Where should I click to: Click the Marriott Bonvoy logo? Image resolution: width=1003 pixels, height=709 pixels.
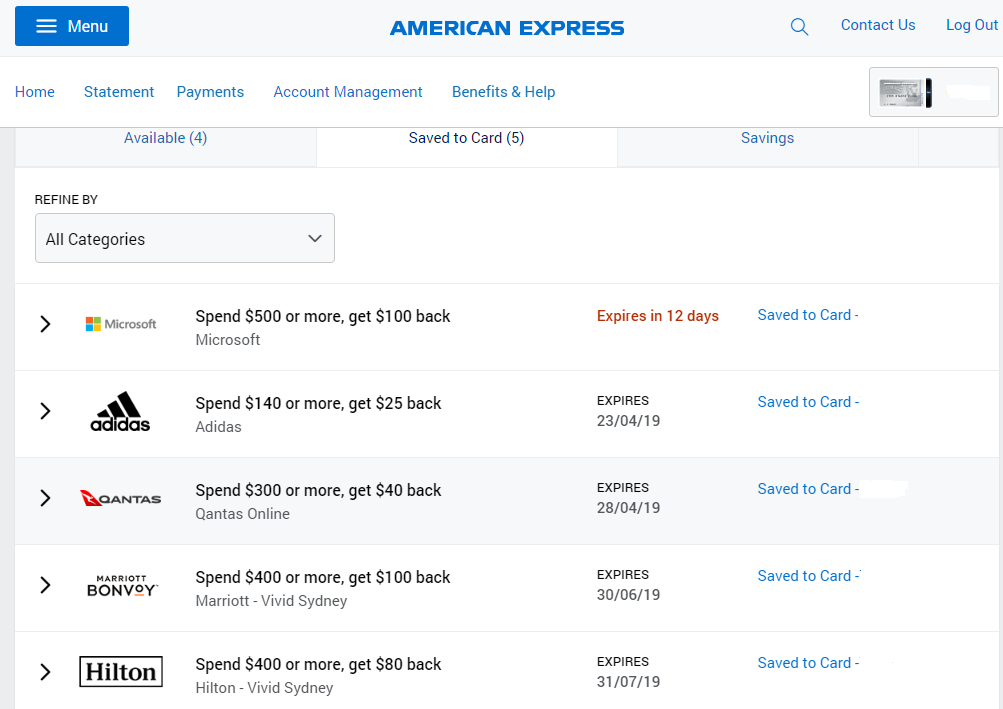click(x=122, y=586)
